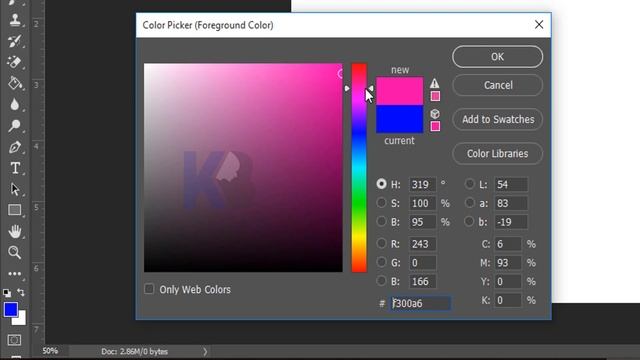The height and width of the screenshot is (360, 640).
Task: Select the H hue radio button
Action: 381,184
